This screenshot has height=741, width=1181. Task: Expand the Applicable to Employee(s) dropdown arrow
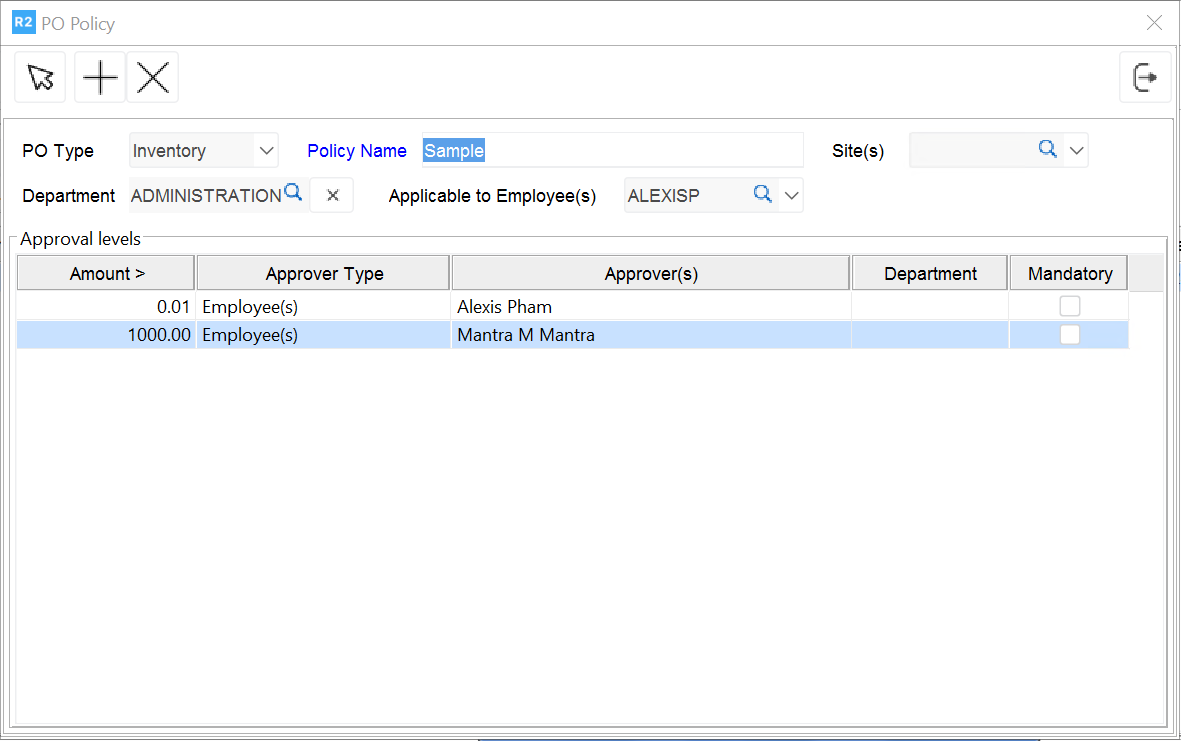(x=791, y=196)
